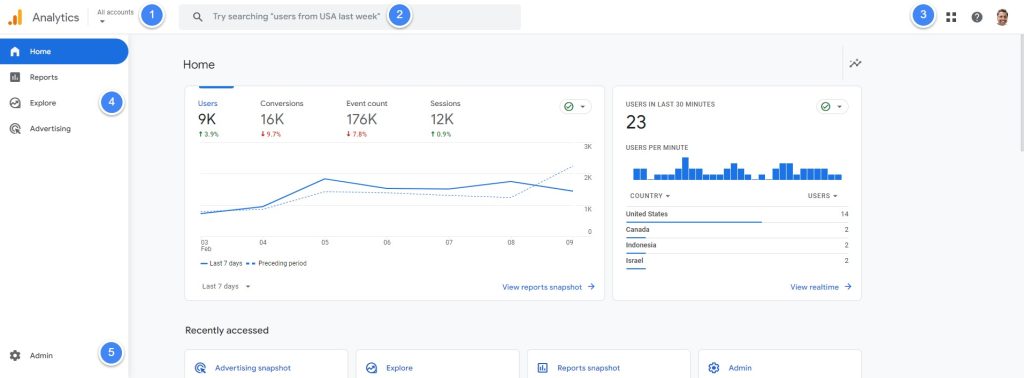Open the Admin recently accessed card
Viewport: 1024px width, 378px height.
(780, 364)
